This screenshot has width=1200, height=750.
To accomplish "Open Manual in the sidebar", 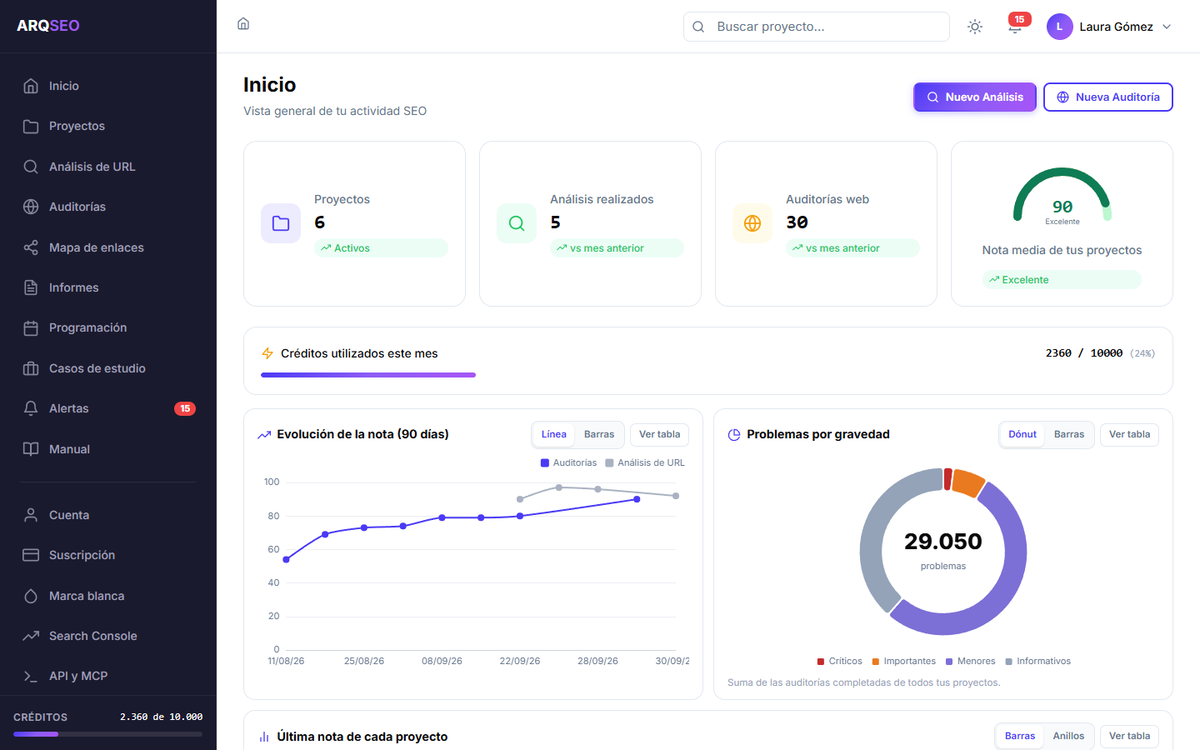I will [x=108, y=449].
